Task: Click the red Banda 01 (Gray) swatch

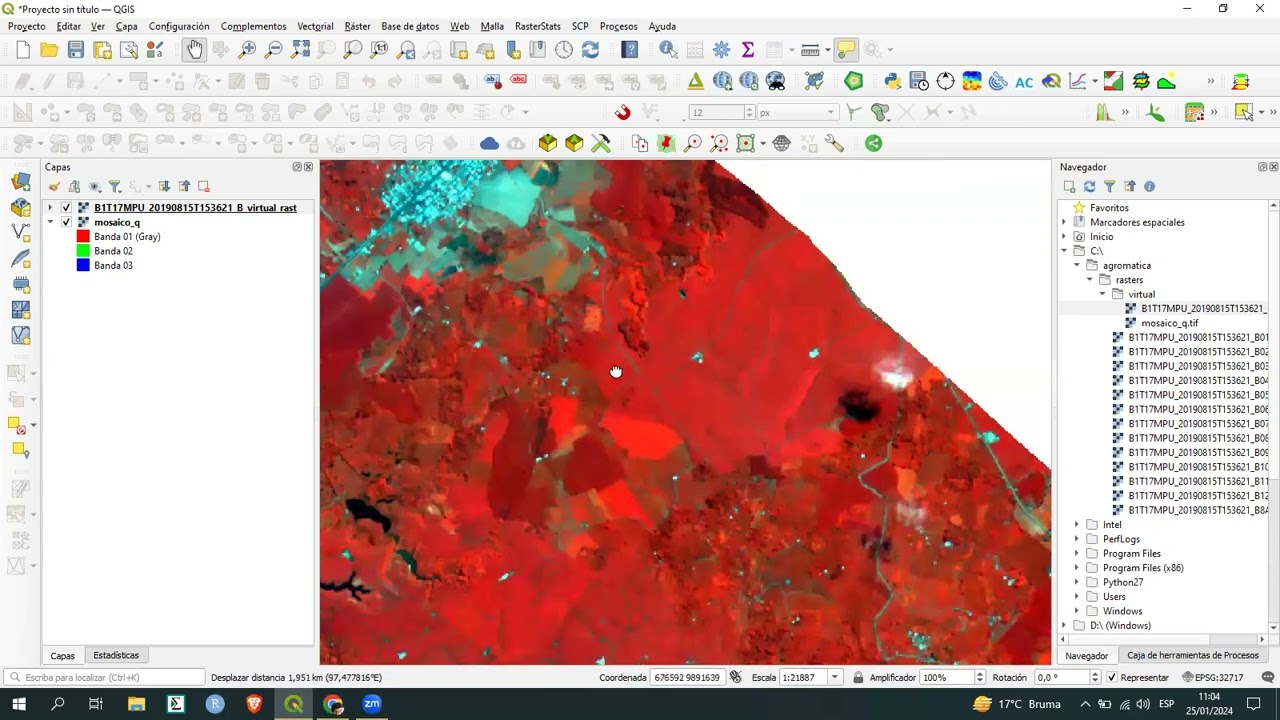Action: point(83,237)
